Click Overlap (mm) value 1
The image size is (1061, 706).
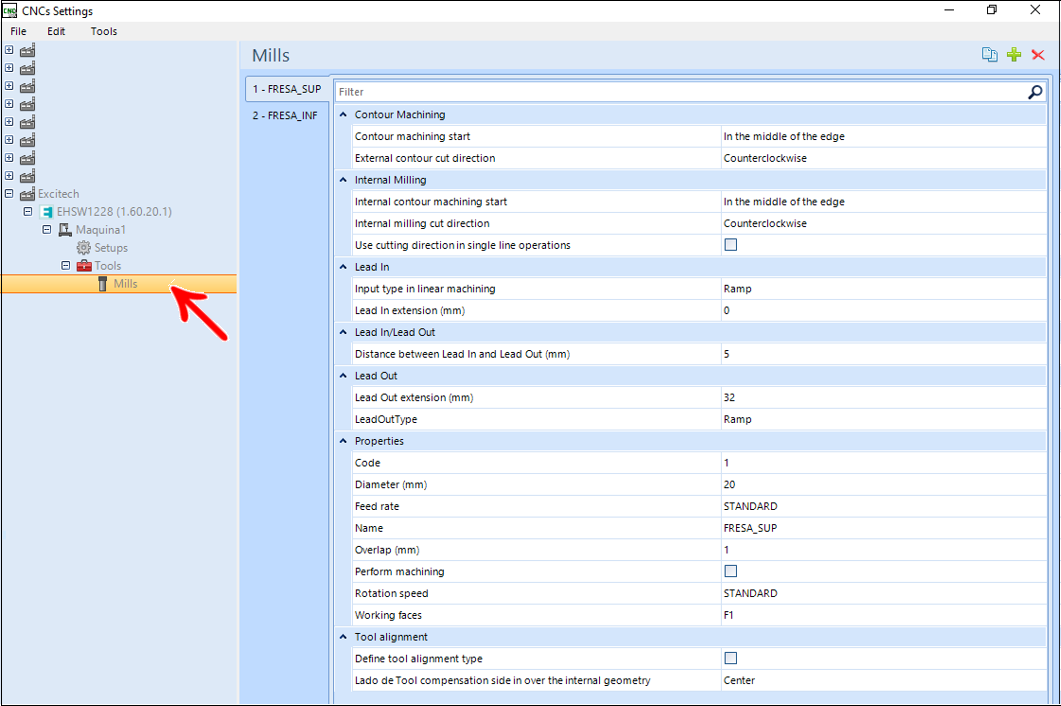pyautogui.click(x=883, y=550)
